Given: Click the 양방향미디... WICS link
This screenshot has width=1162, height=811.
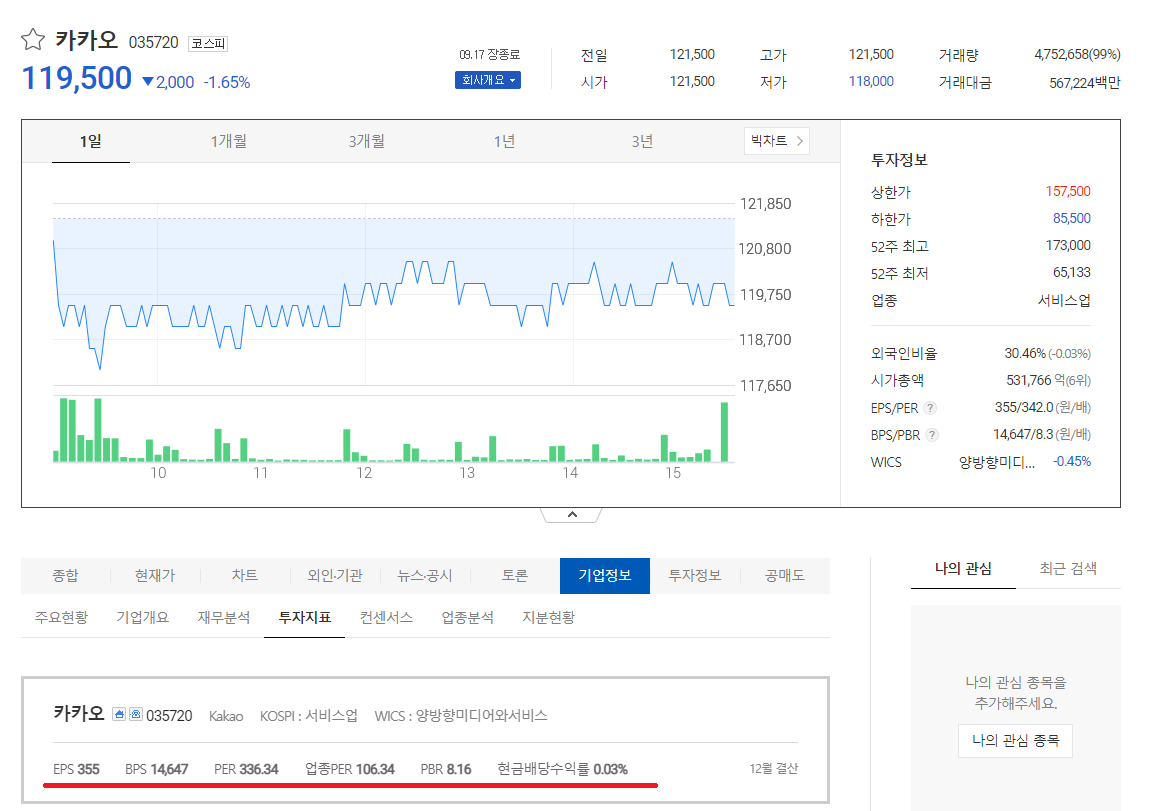Looking at the screenshot, I should click(x=997, y=462).
